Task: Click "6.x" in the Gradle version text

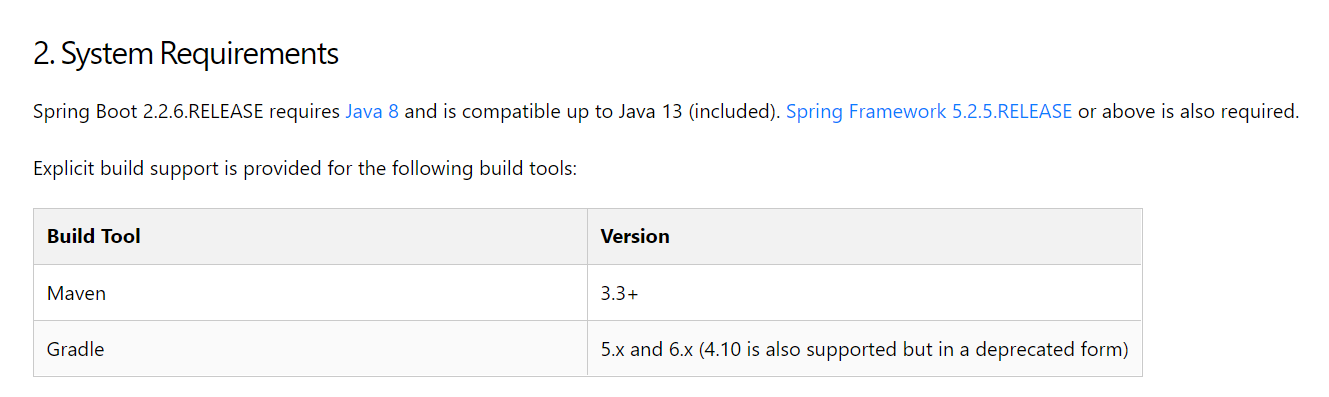Action: tap(681, 349)
